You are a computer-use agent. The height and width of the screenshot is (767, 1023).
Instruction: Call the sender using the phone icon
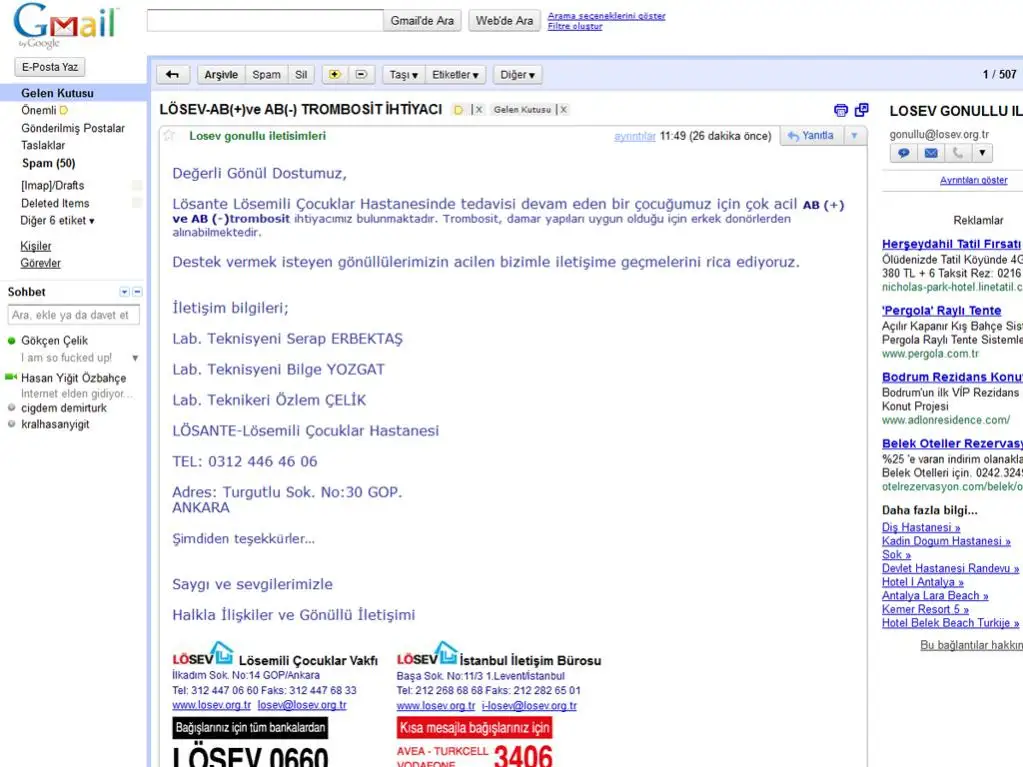tap(958, 153)
